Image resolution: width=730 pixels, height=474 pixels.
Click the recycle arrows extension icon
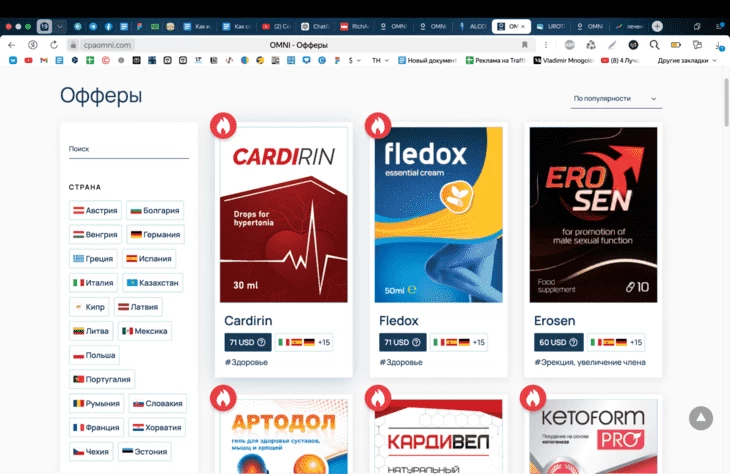tap(591, 45)
